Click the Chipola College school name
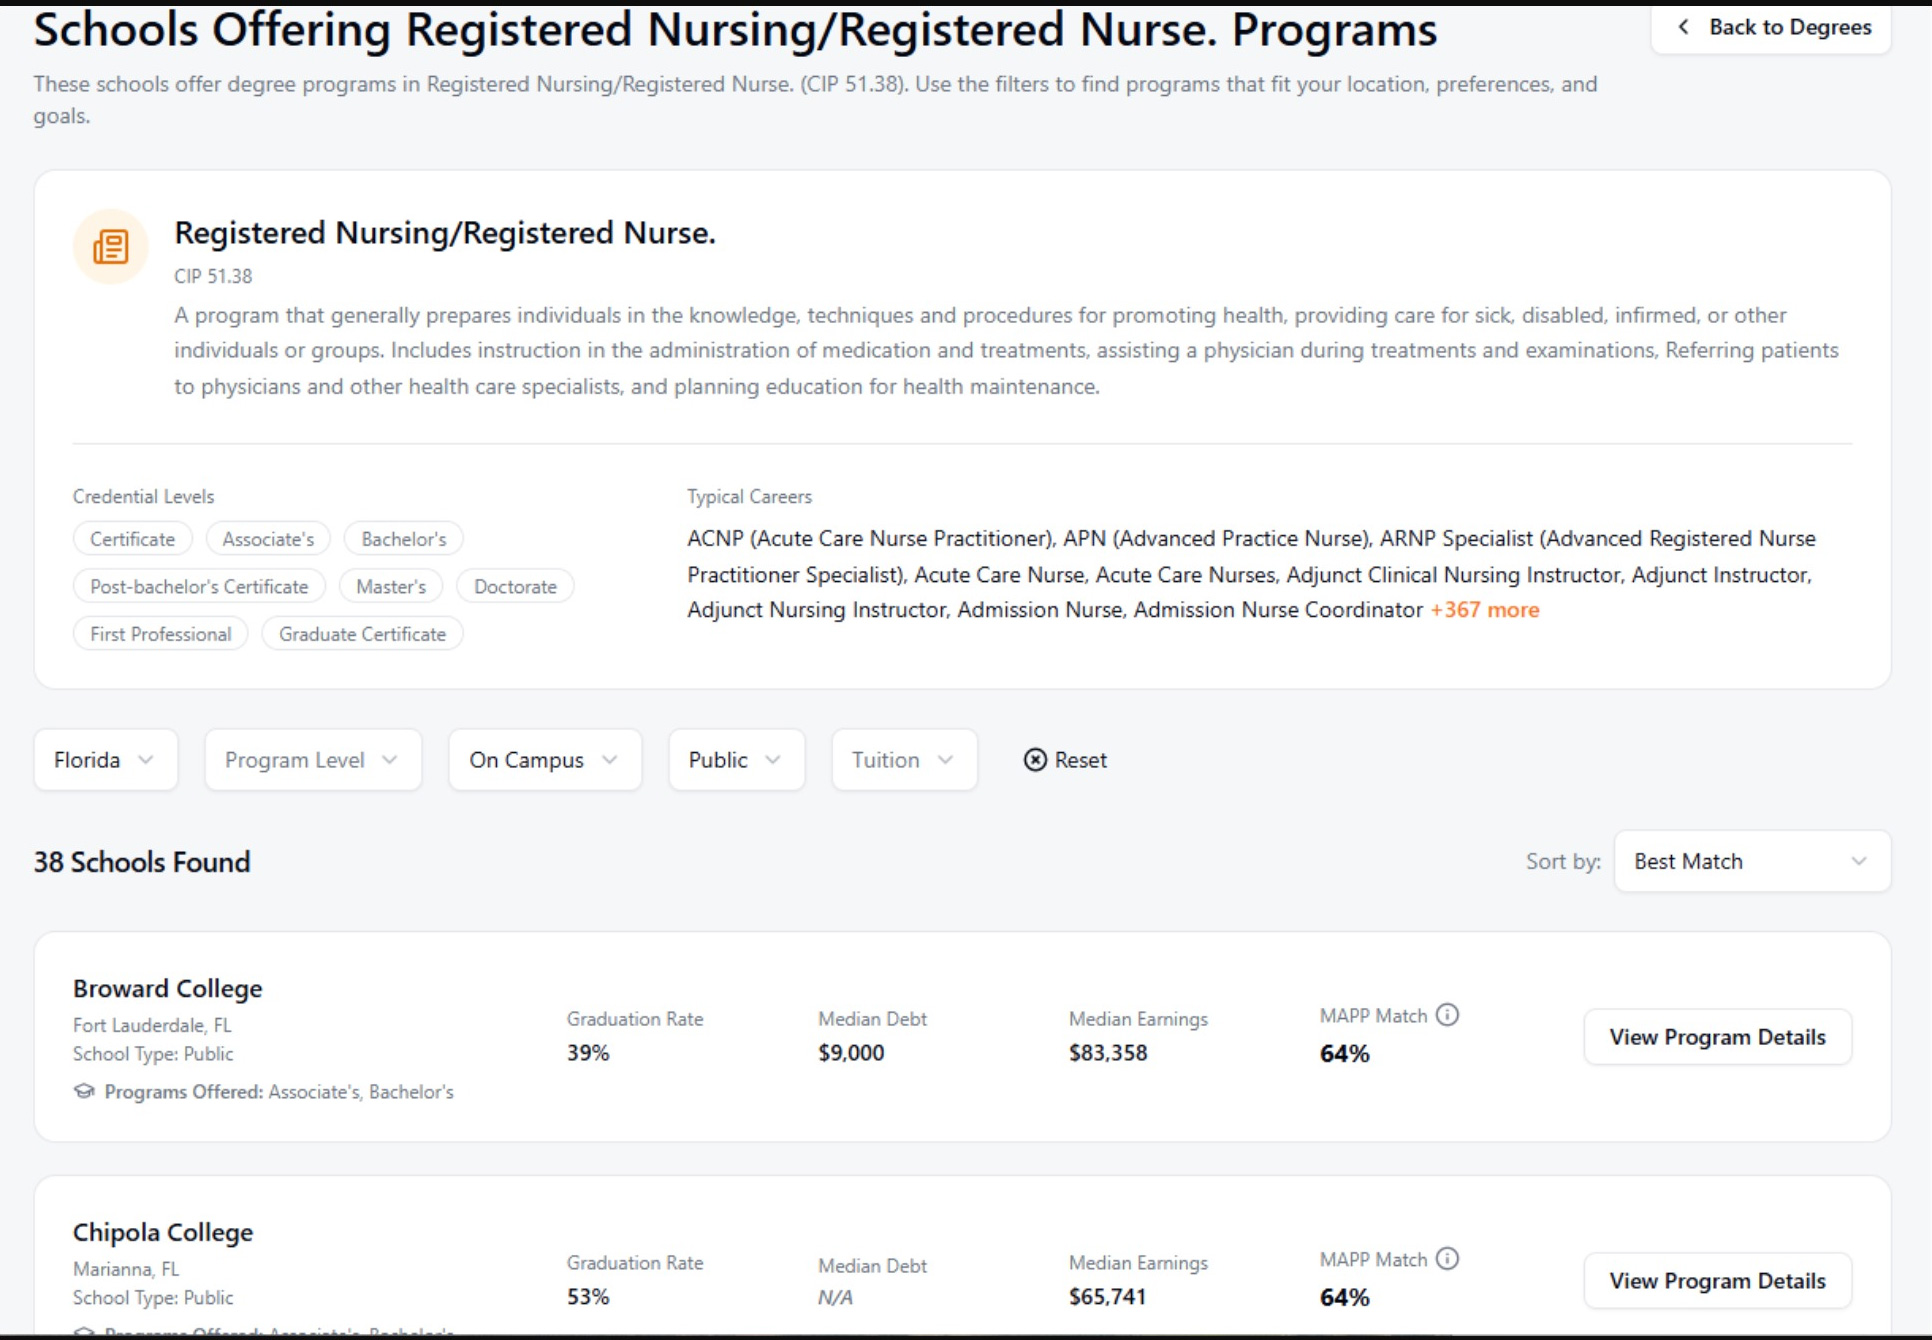Screen dimensions: 1932x1340 [x=163, y=1232]
